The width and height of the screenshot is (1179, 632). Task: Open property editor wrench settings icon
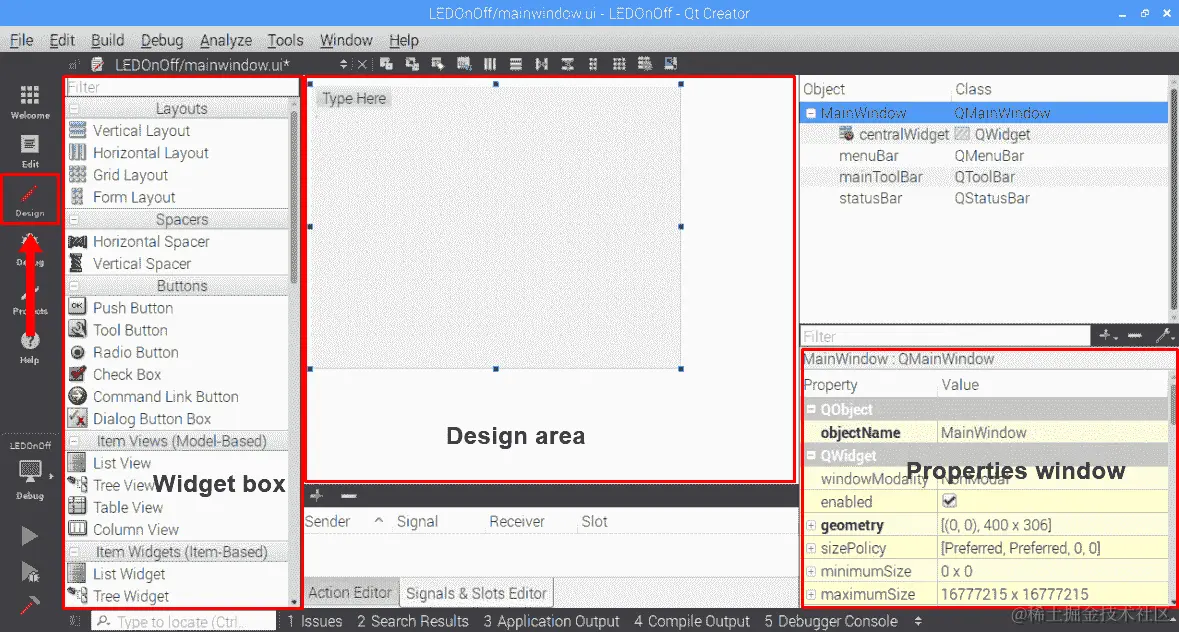pos(1163,336)
